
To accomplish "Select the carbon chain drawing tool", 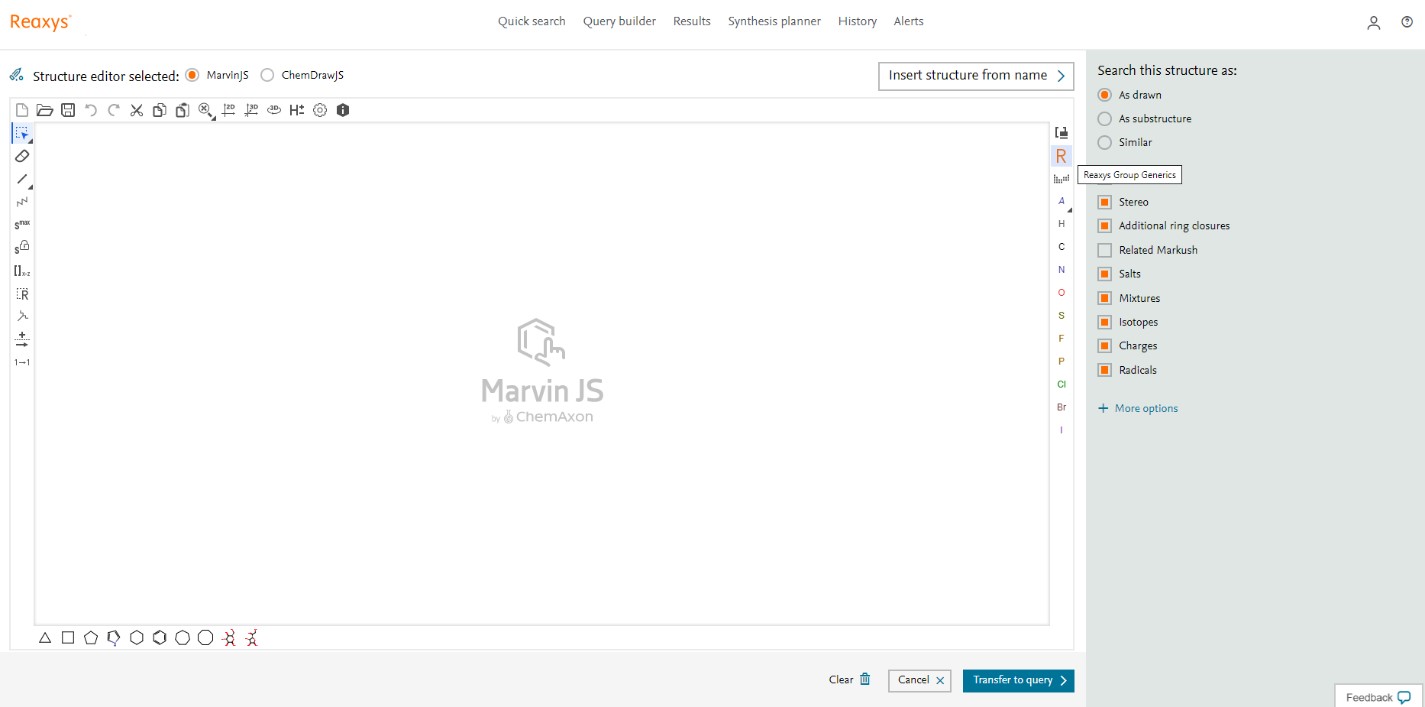I will [22, 202].
